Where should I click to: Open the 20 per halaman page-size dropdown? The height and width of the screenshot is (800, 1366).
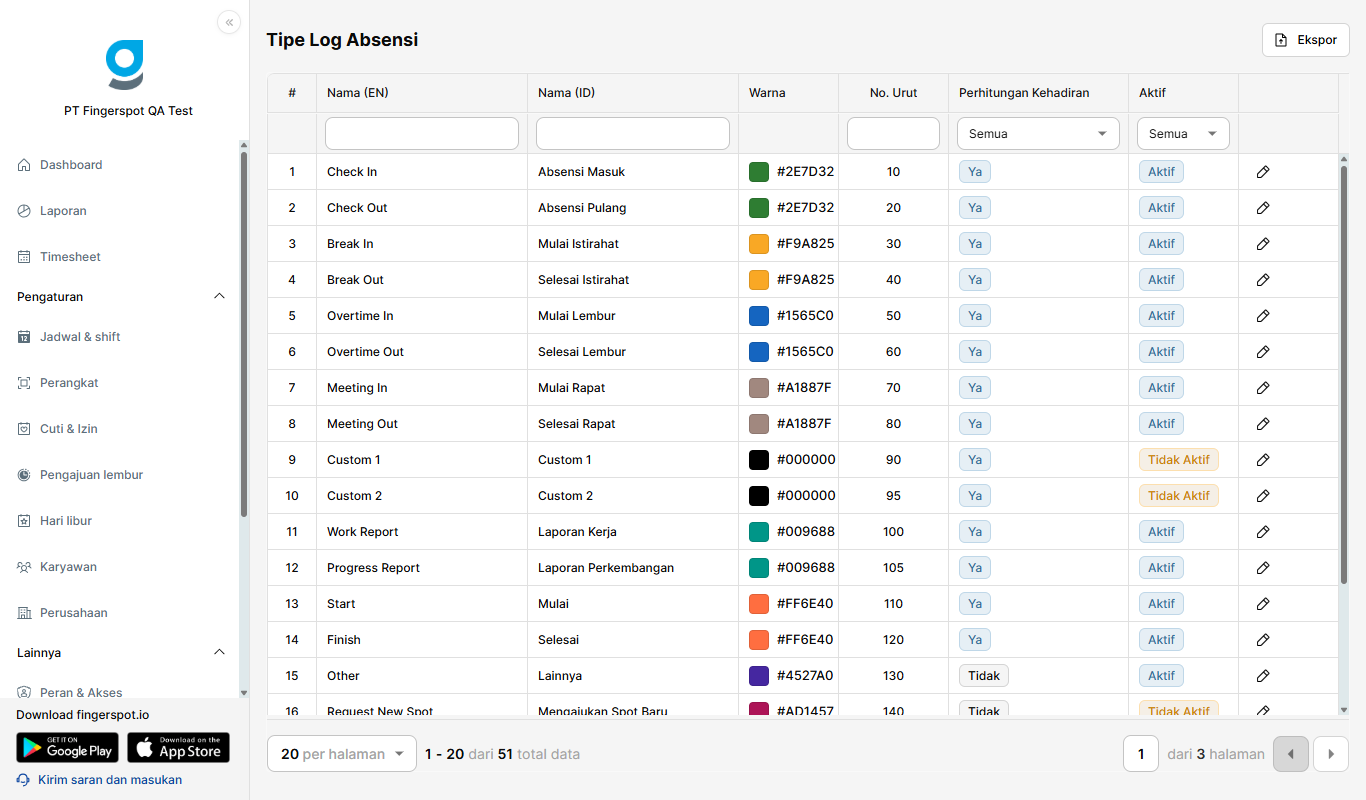(342, 754)
